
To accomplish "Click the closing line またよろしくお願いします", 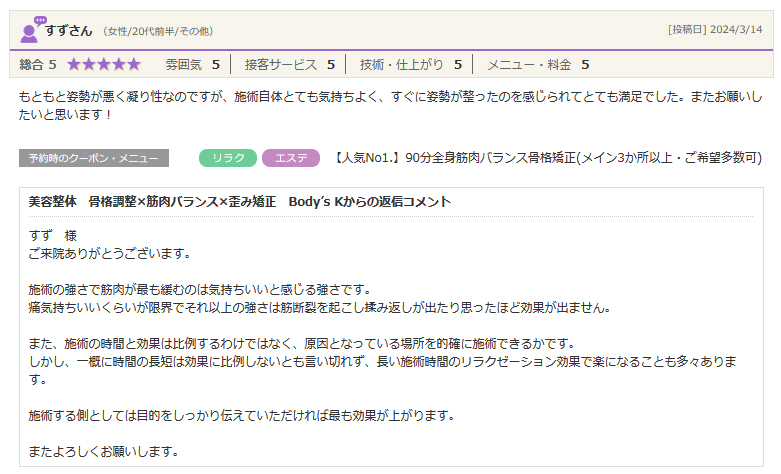I will (x=103, y=451).
